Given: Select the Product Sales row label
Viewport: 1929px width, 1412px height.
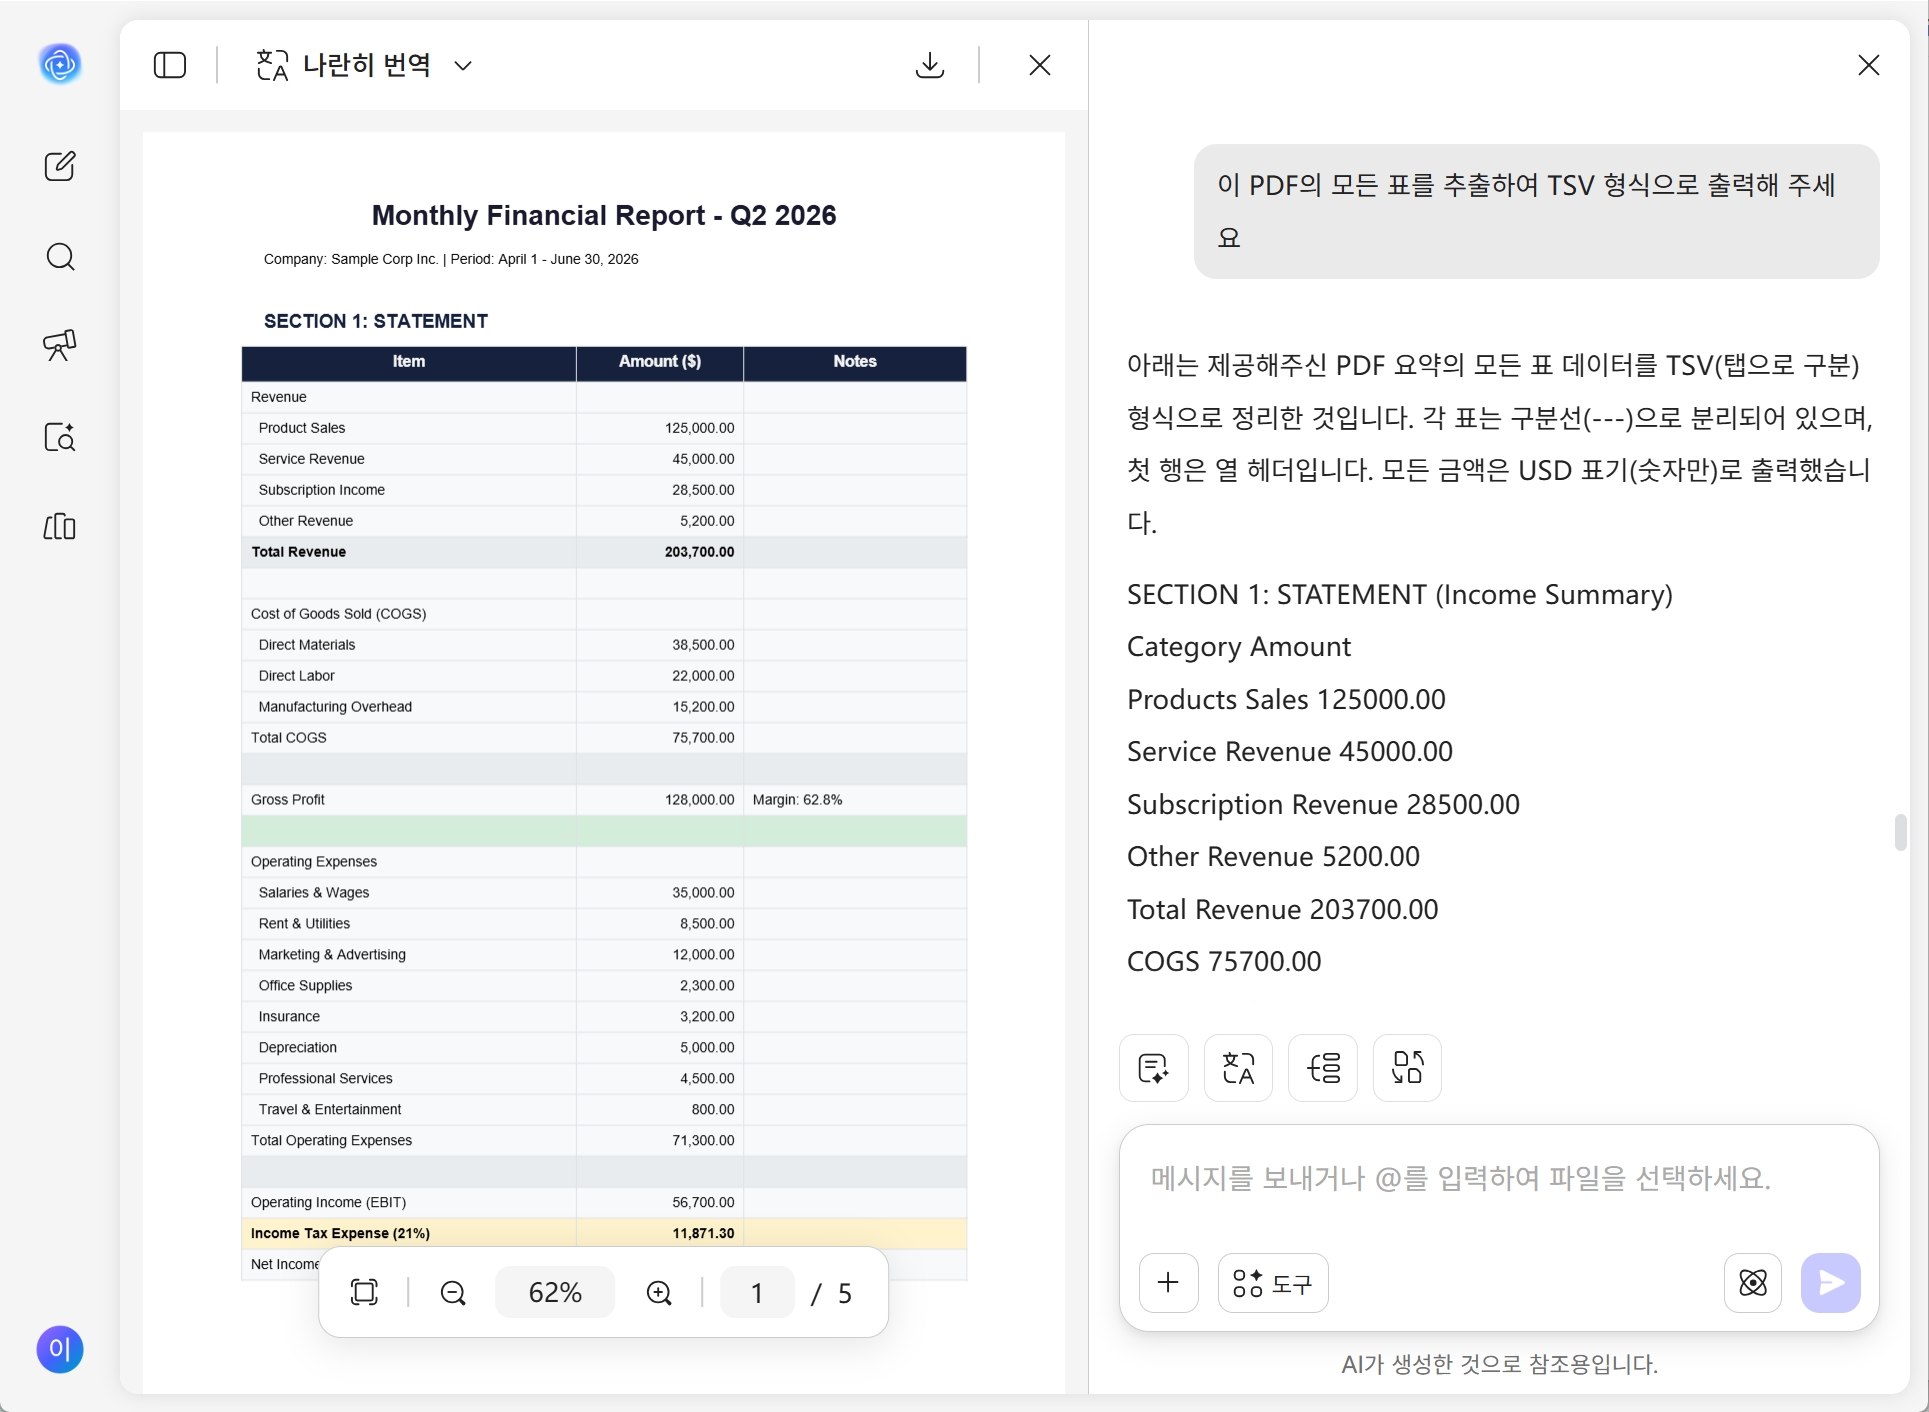Looking at the screenshot, I should (x=301, y=428).
